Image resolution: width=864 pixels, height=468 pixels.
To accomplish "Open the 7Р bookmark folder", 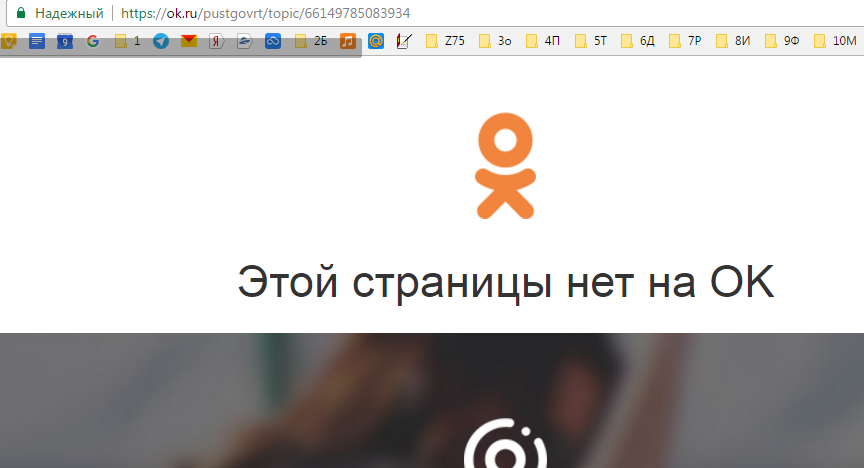I will (685, 41).
